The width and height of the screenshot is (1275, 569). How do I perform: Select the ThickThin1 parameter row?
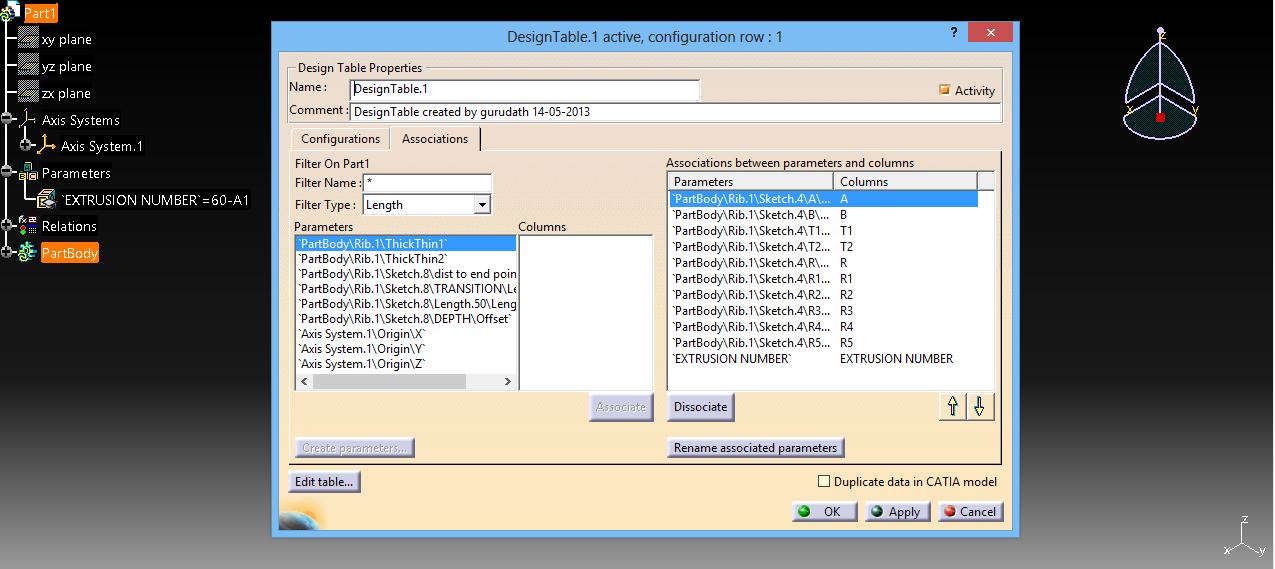click(x=406, y=243)
